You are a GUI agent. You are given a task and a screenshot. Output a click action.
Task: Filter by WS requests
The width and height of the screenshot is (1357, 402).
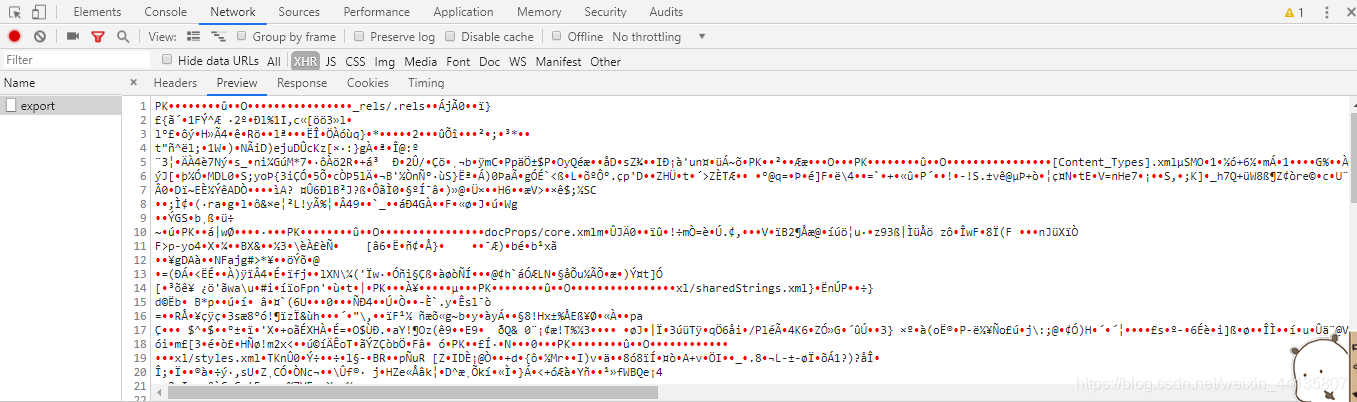[518, 61]
